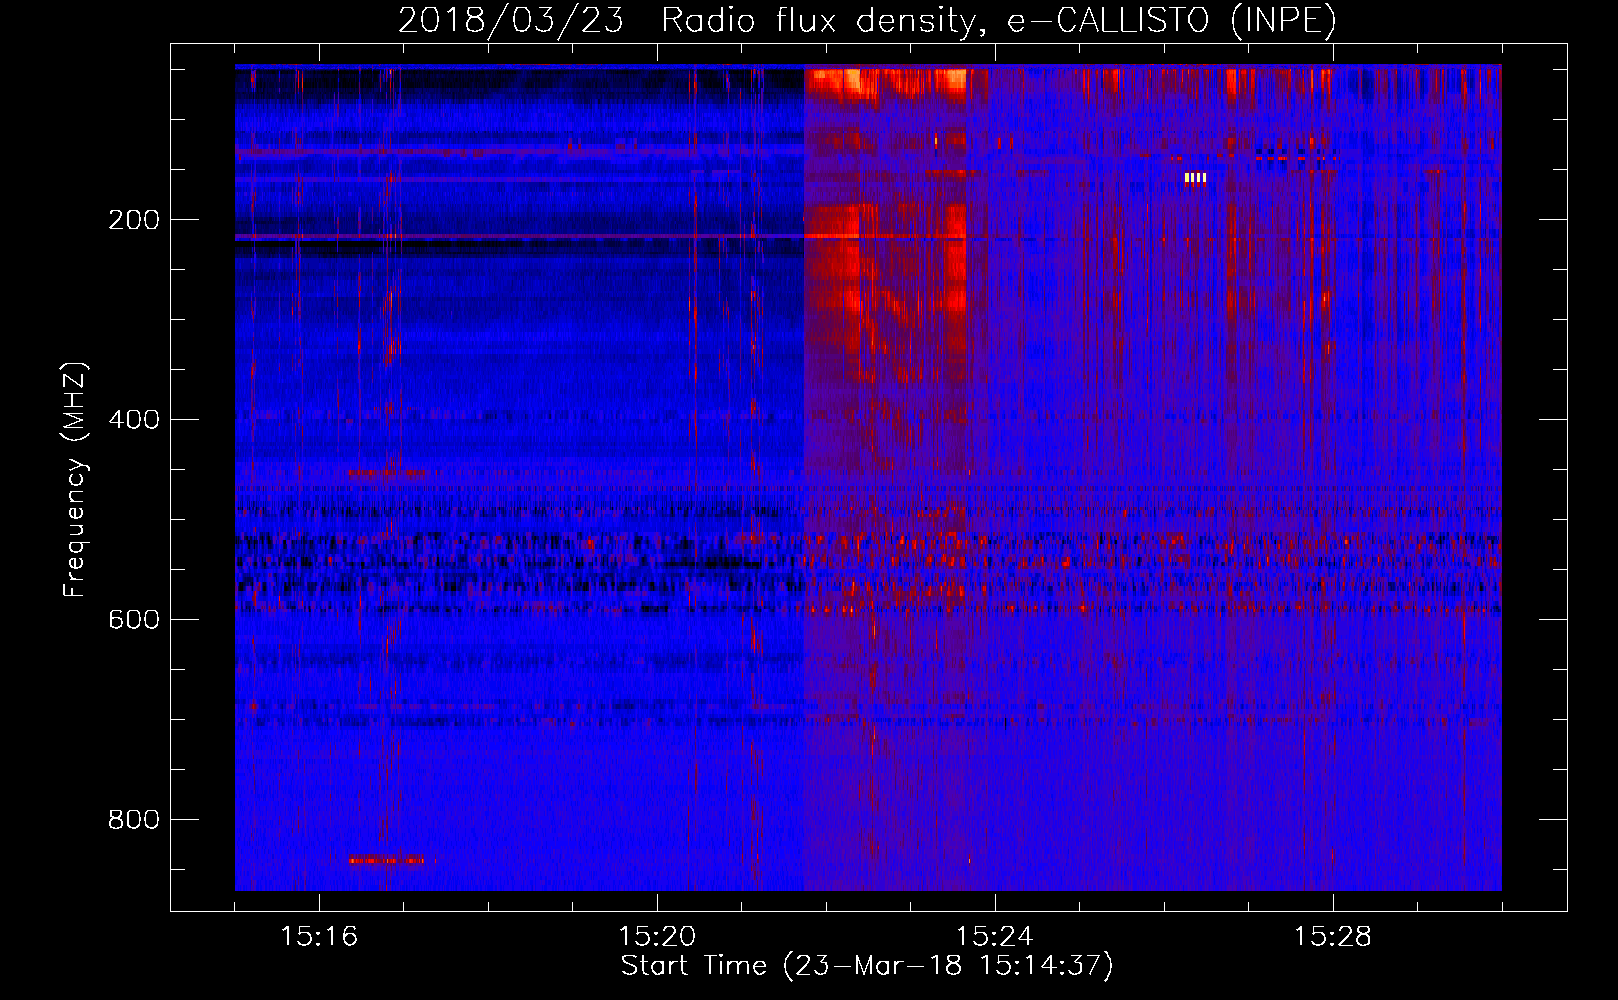Click the 15:28 time tick label
This screenshot has width=1618, height=1000.
(1333, 937)
